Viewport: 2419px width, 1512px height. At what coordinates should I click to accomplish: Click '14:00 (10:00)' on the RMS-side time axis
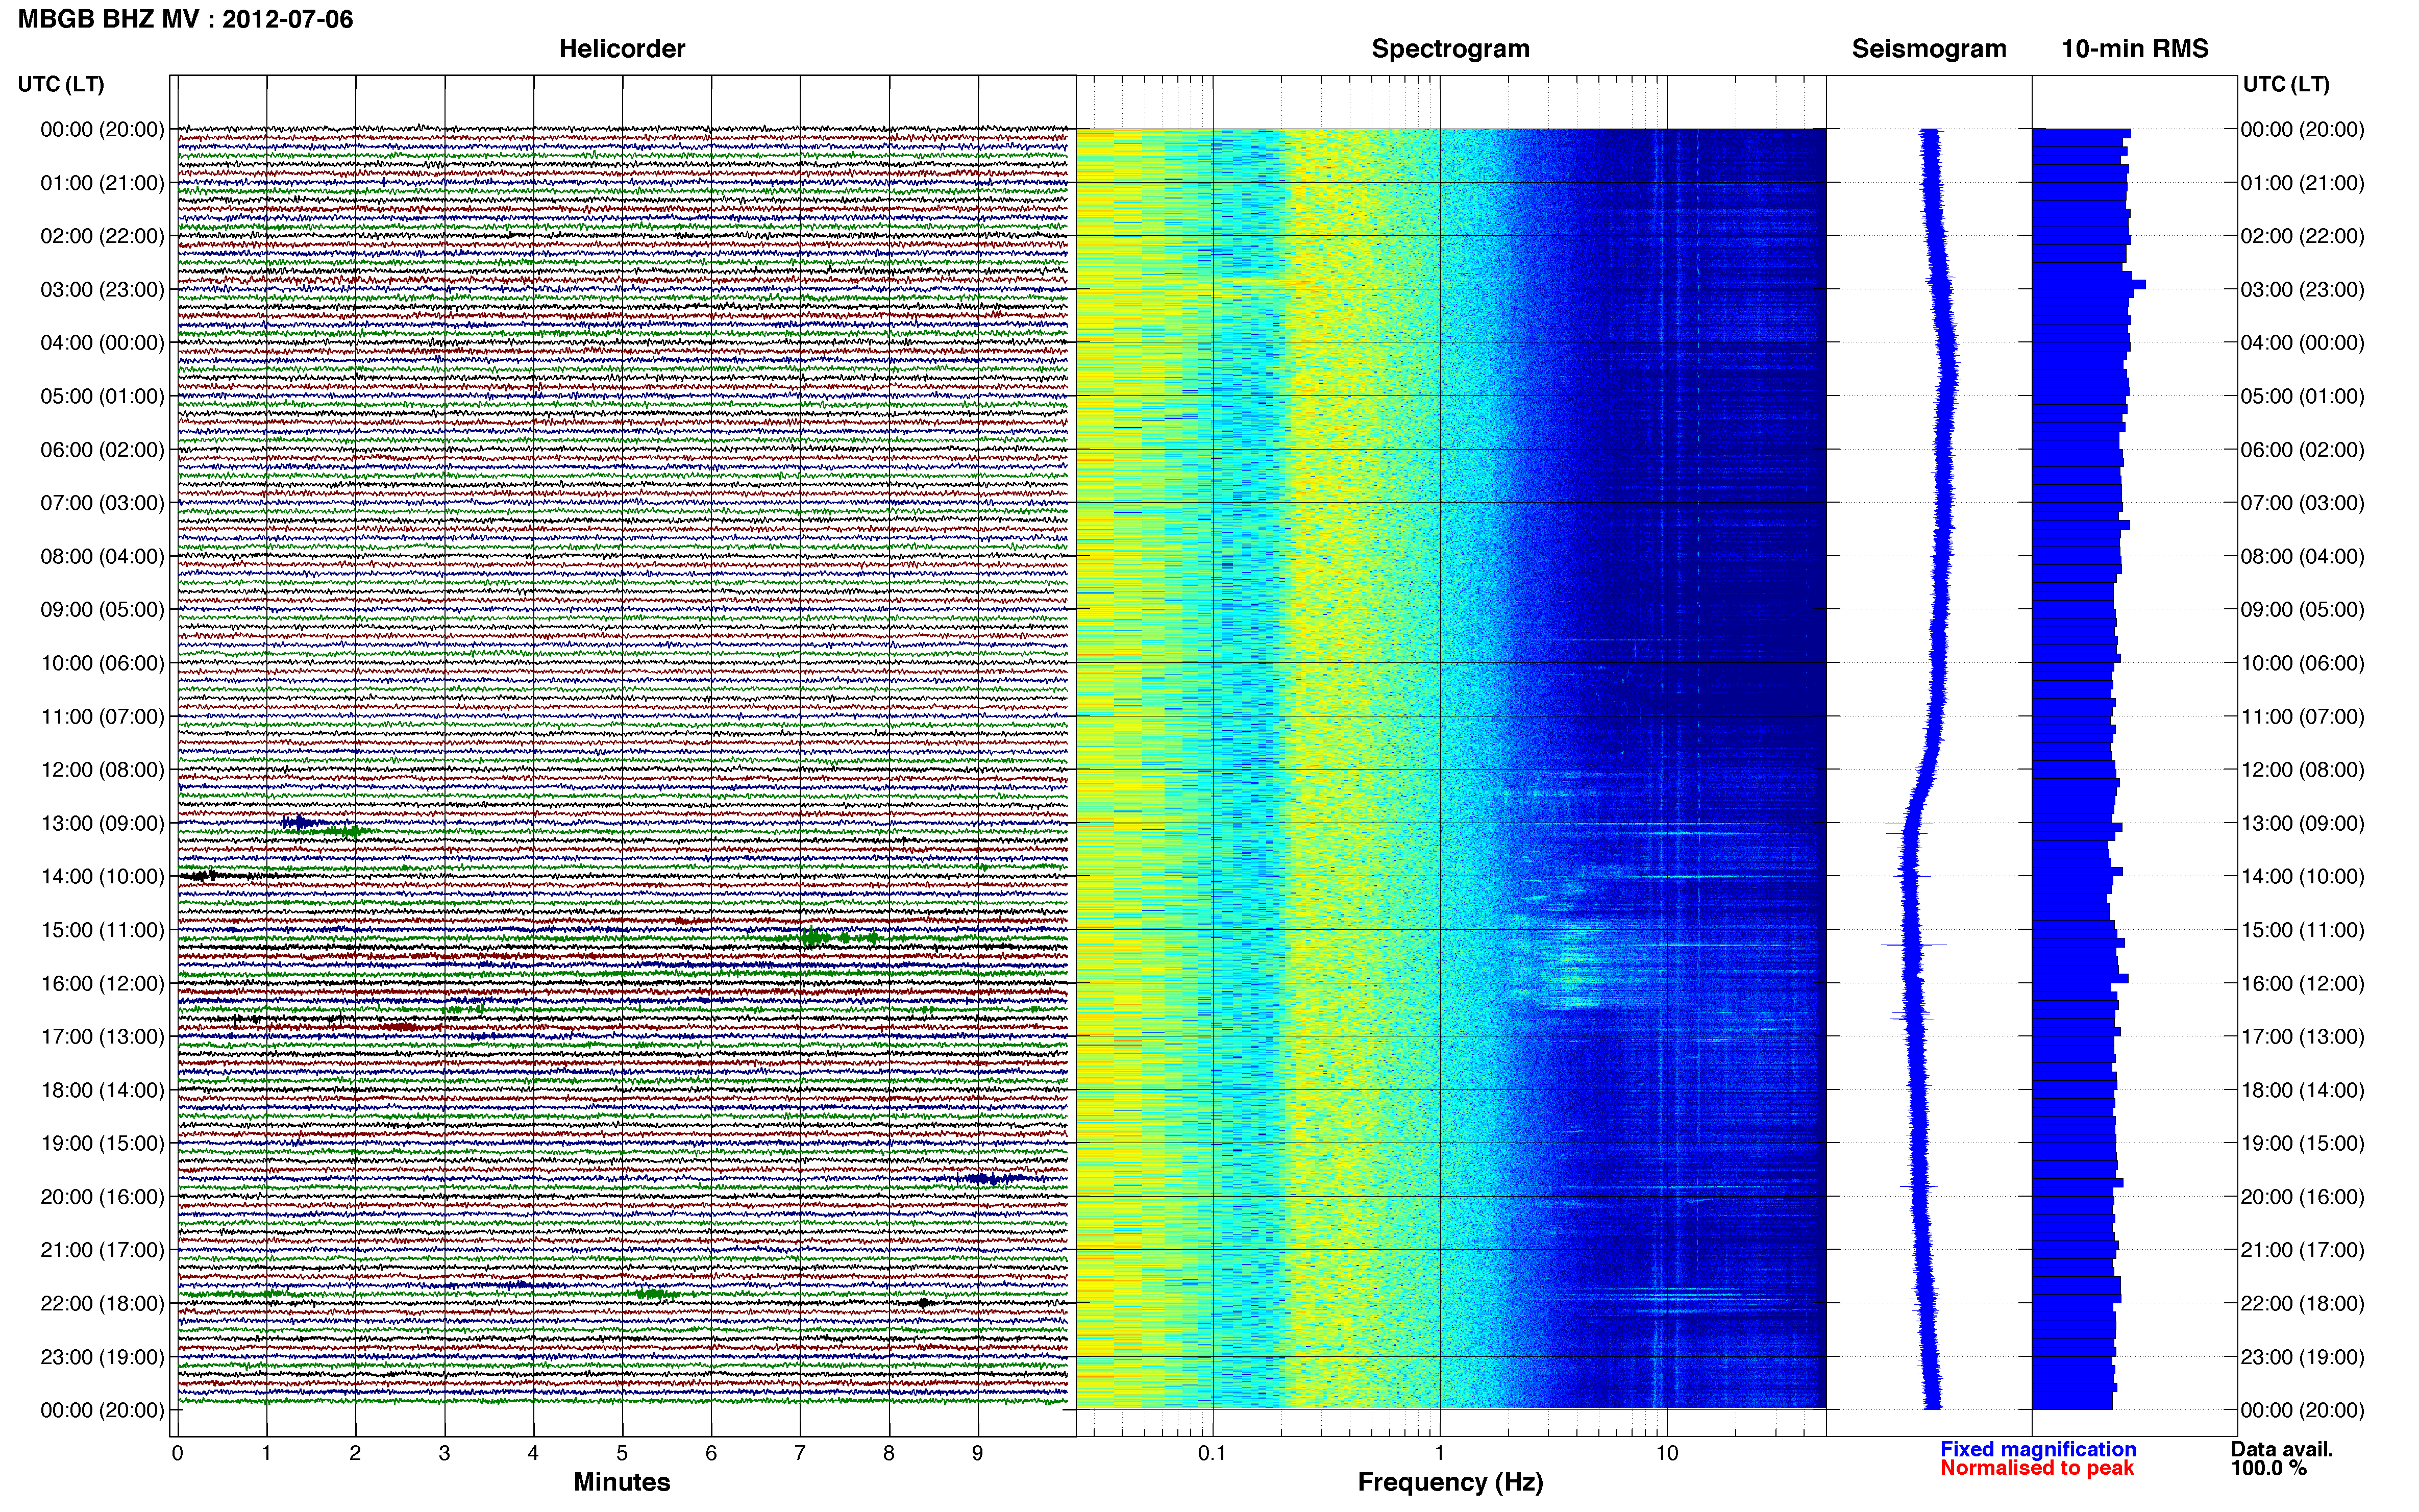(x=2302, y=877)
